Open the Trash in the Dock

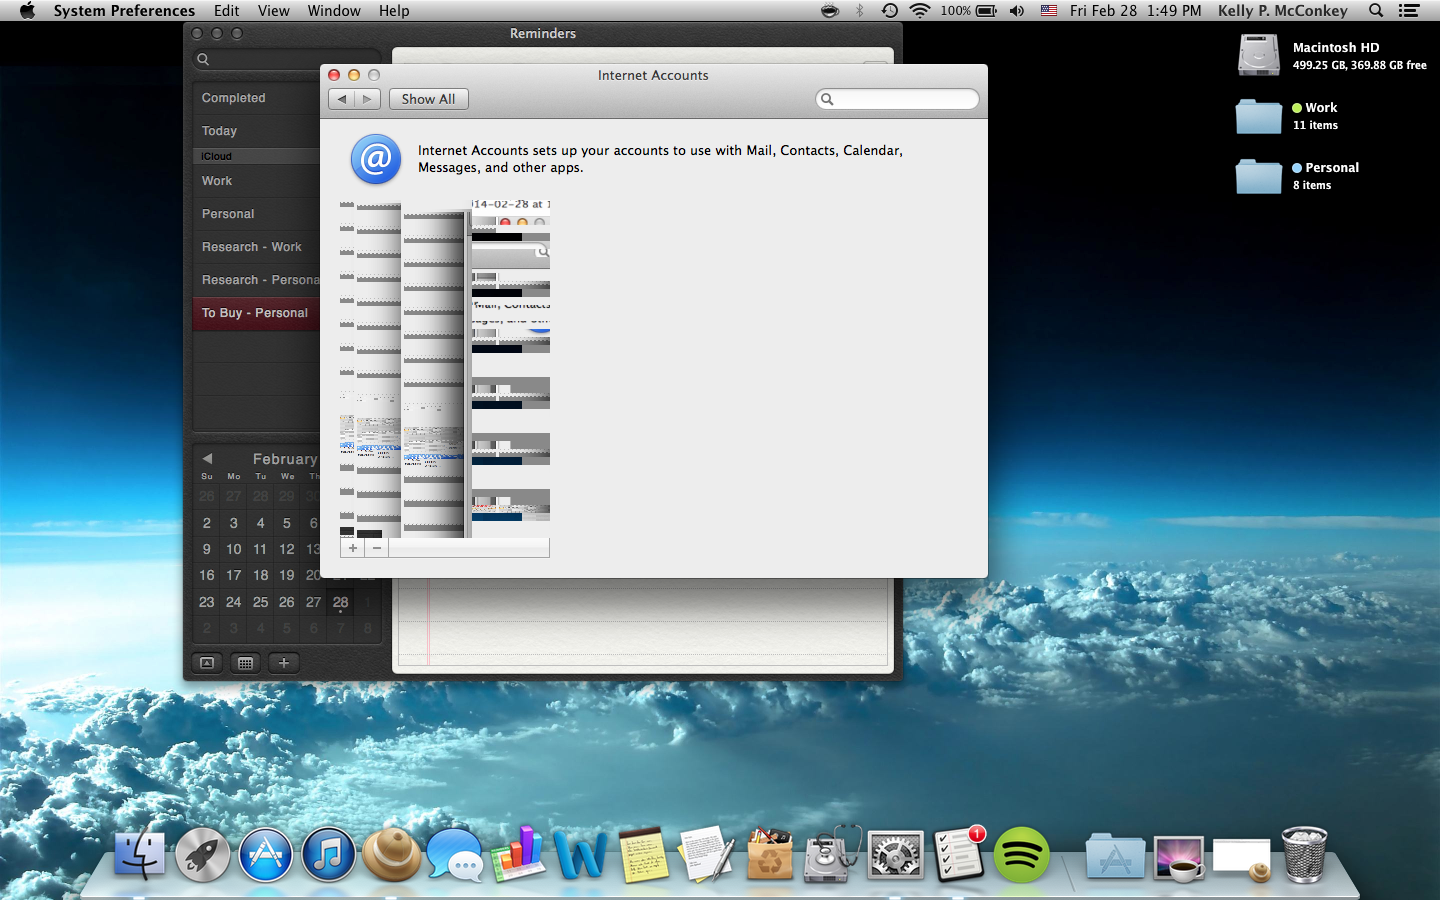click(1305, 855)
